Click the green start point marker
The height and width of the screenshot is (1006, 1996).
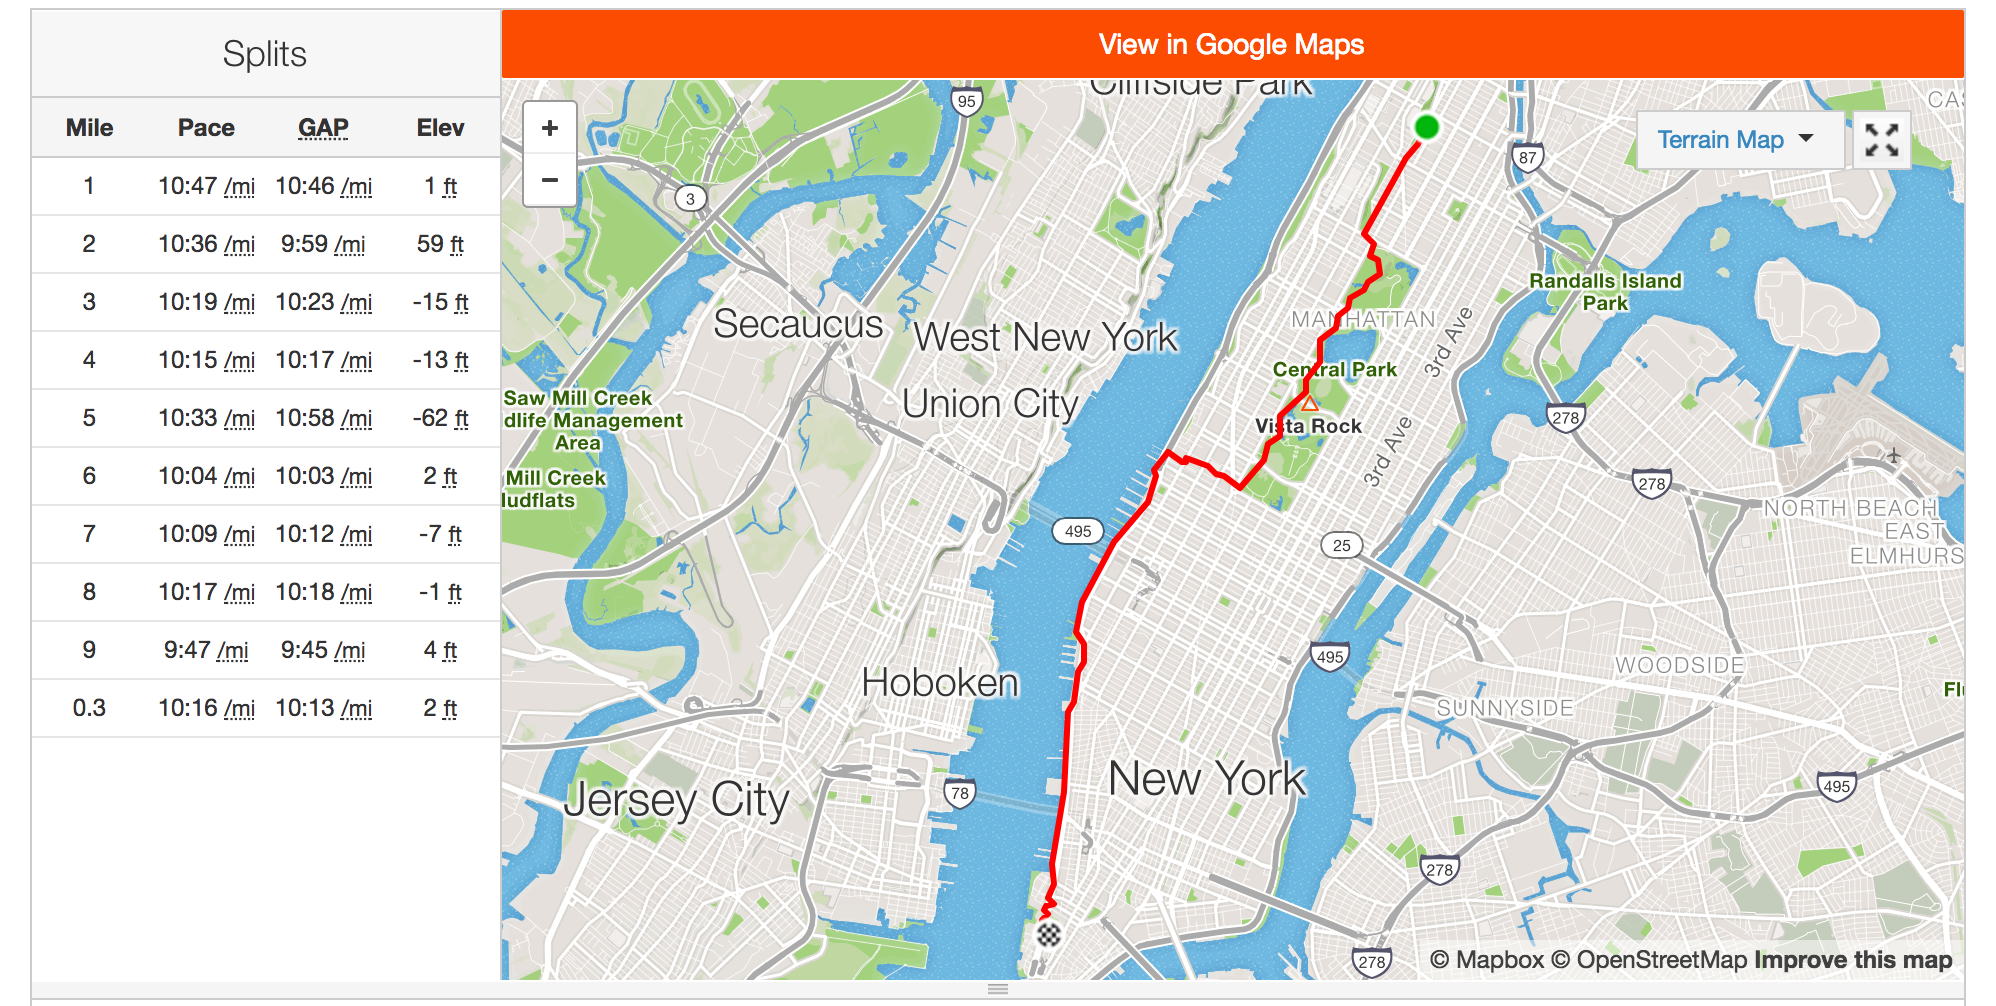click(x=1426, y=127)
